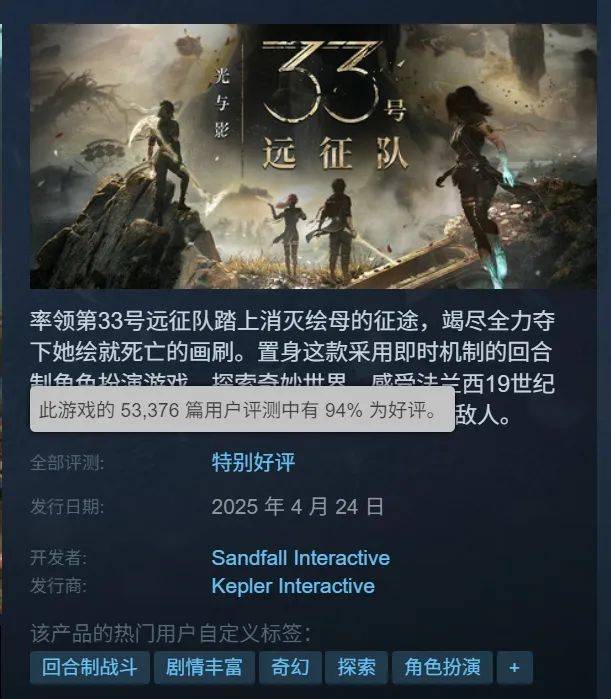Click the 开发者 label

point(58,558)
